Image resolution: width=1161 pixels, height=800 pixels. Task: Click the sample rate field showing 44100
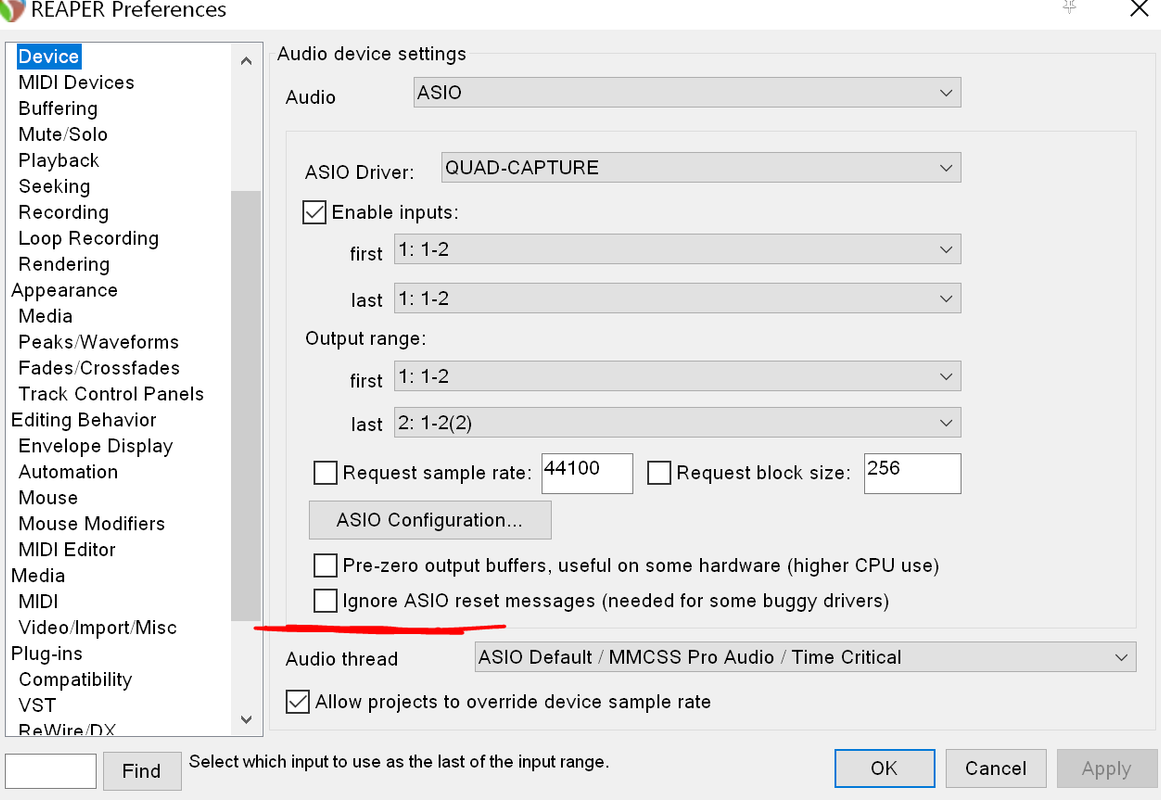pos(587,473)
